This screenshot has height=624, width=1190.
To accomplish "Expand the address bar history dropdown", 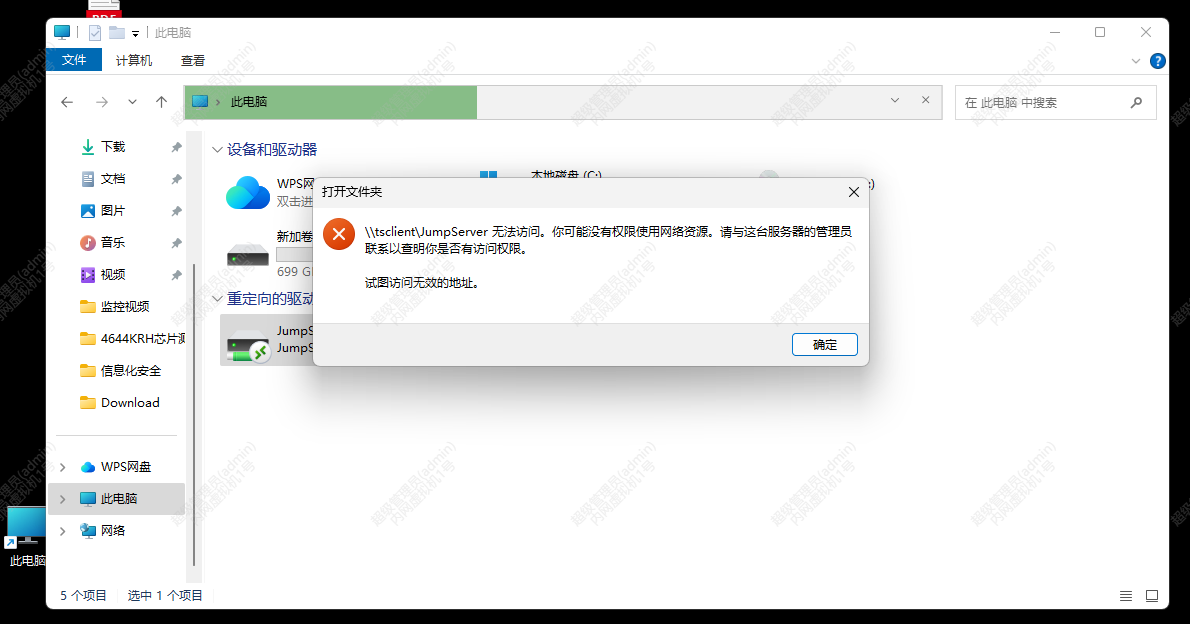I will pyautogui.click(x=895, y=100).
